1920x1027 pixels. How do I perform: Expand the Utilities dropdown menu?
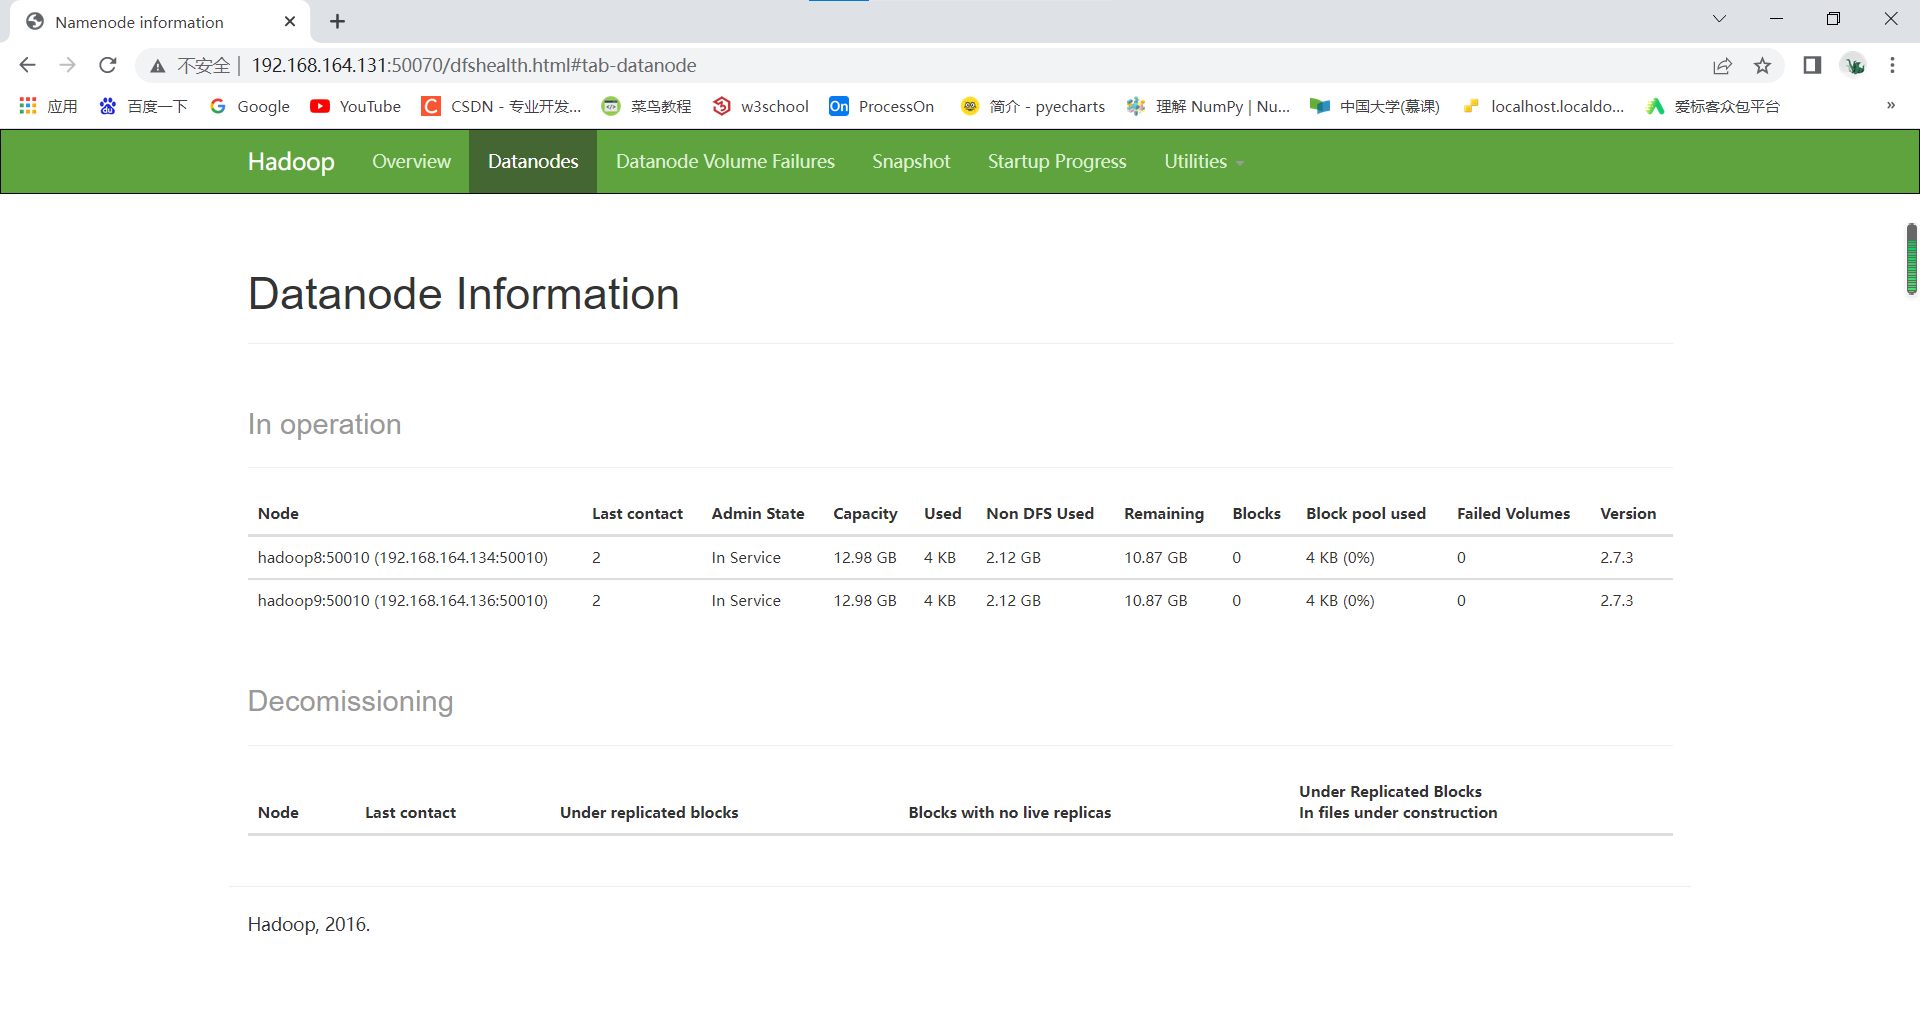[x=1204, y=161]
